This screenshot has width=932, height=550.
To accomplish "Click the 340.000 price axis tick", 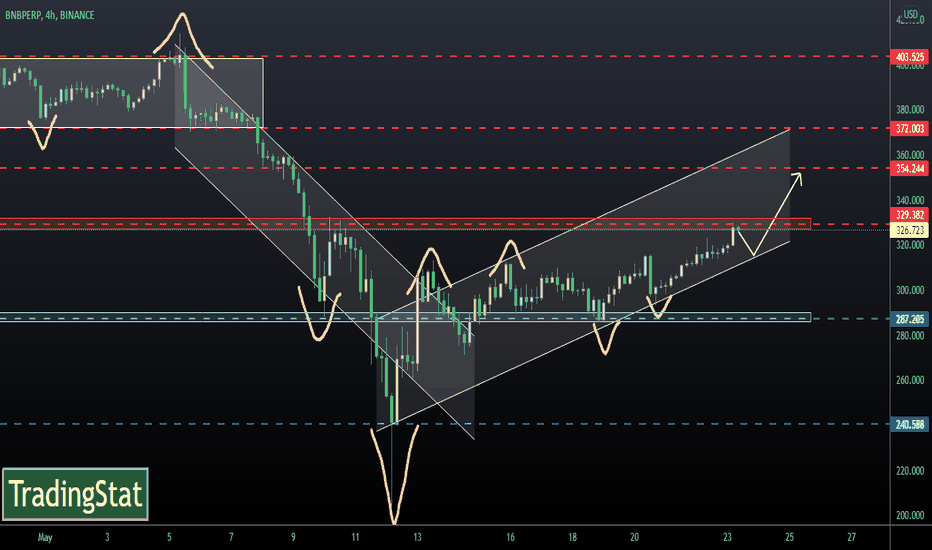I will (910, 200).
